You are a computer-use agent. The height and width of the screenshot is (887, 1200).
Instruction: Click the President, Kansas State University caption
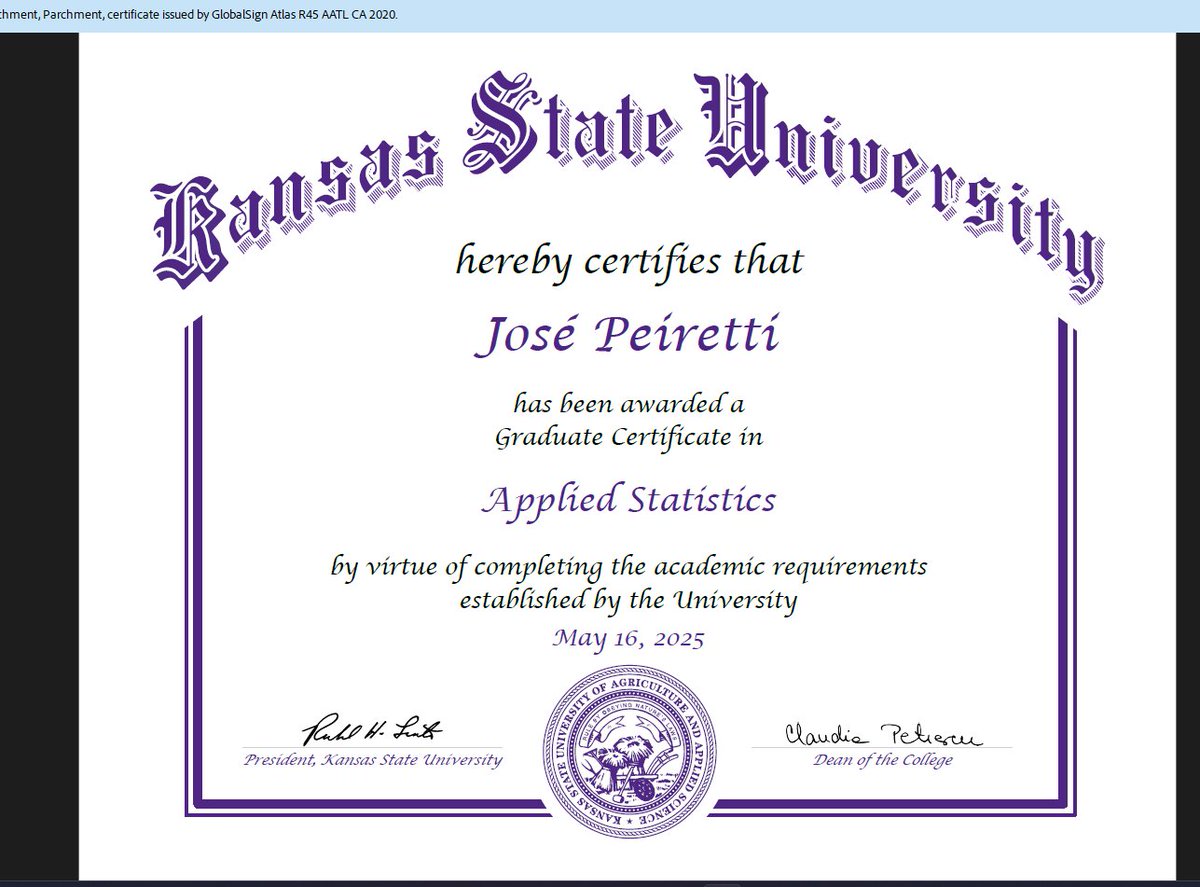[373, 760]
